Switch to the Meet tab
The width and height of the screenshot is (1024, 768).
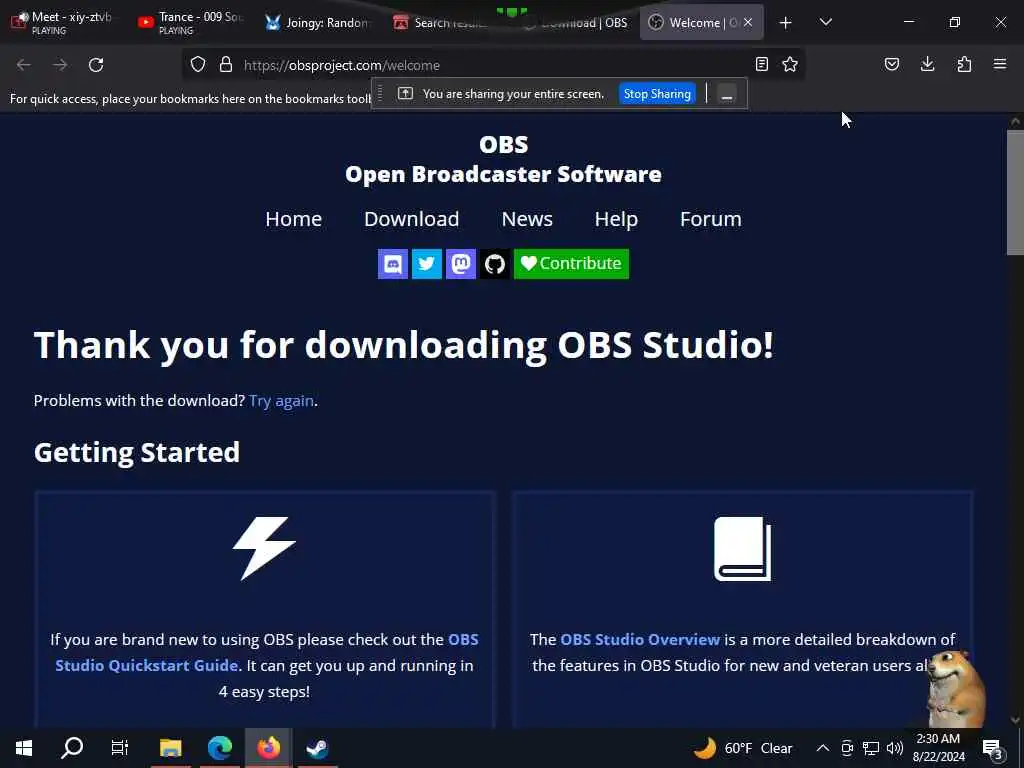click(63, 23)
